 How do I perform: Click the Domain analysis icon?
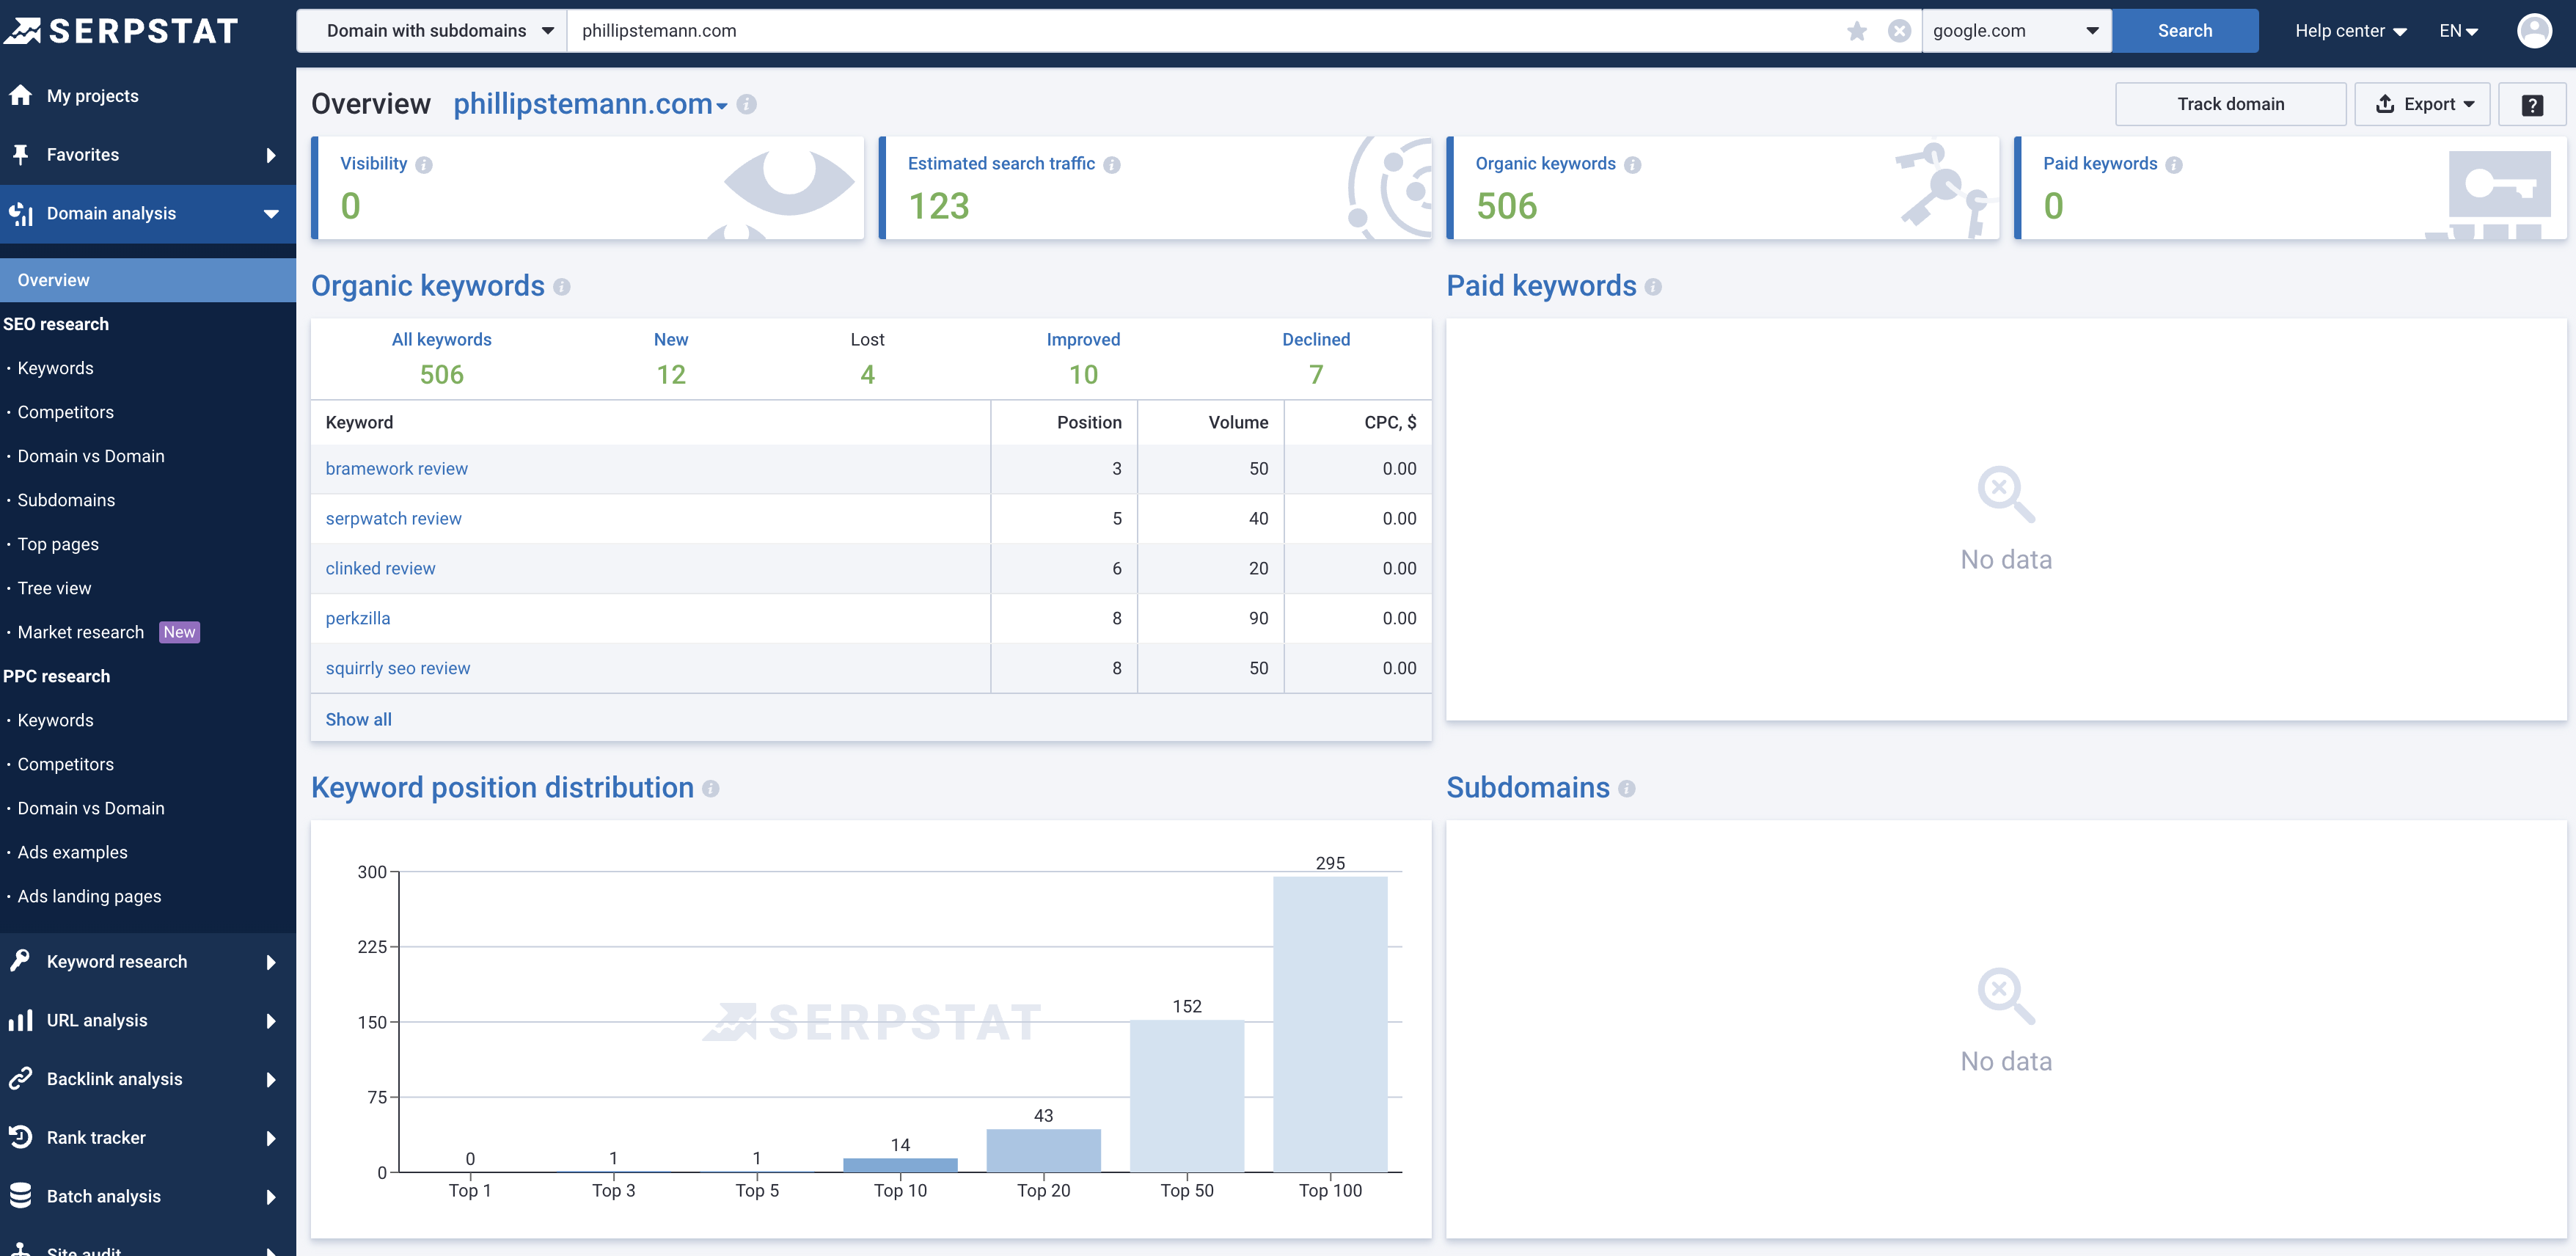click(x=20, y=213)
